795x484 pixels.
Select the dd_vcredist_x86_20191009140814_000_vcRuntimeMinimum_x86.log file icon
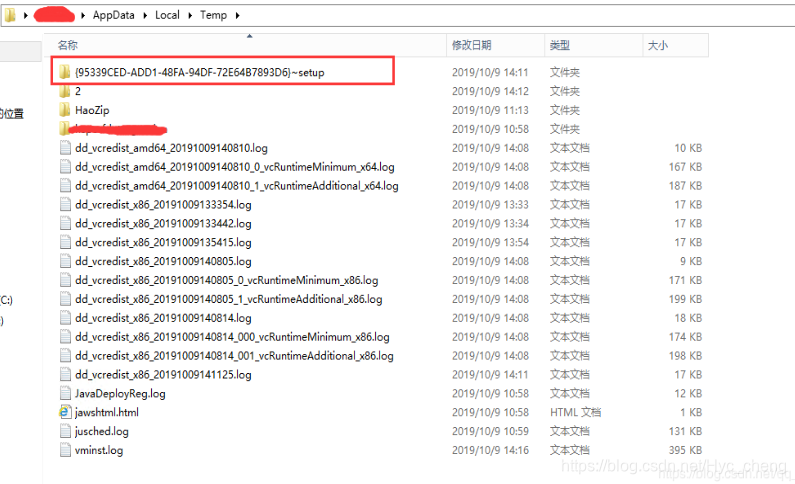[65, 337]
